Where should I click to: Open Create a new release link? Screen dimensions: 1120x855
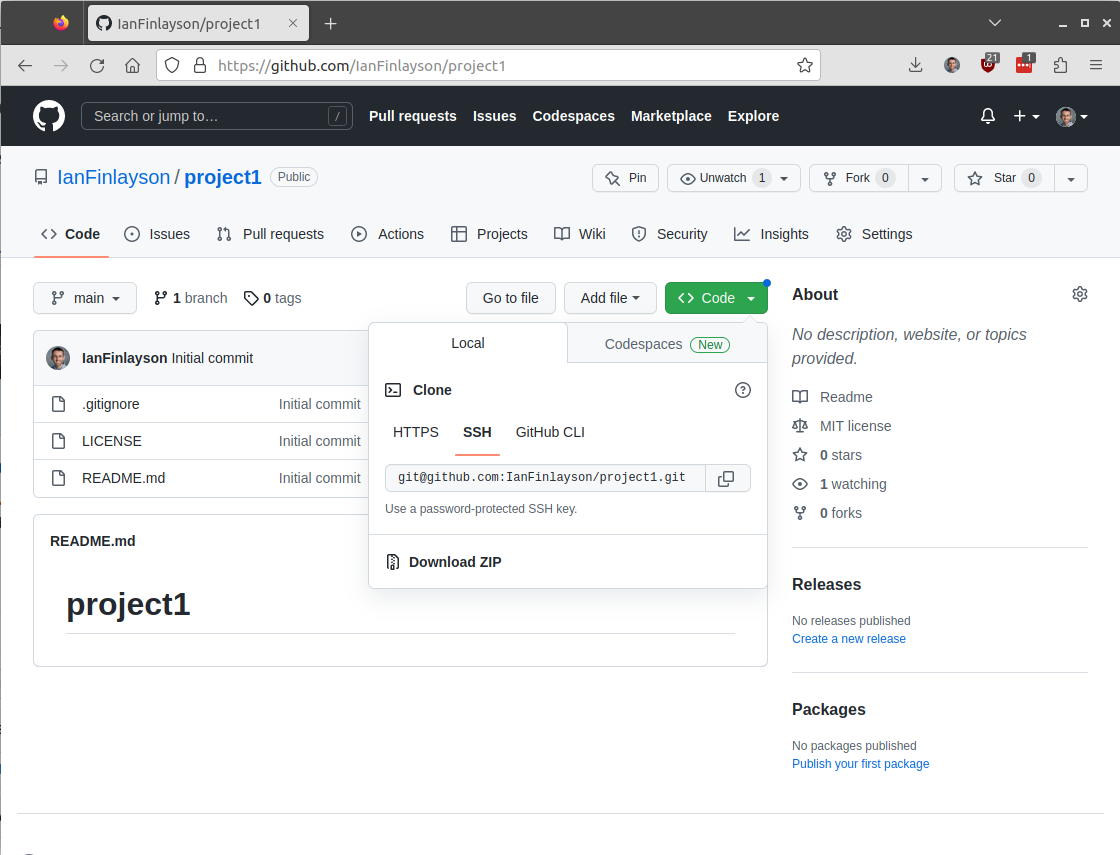click(x=849, y=639)
